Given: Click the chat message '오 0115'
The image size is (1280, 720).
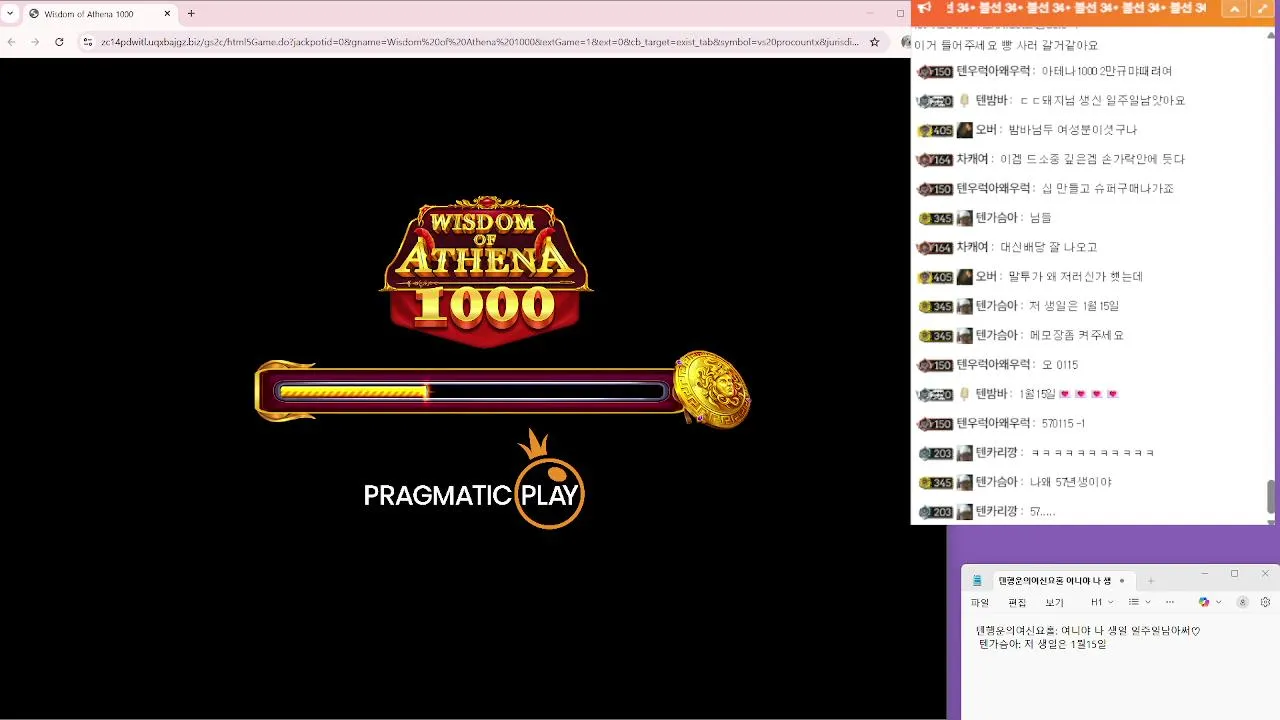Looking at the screenshot, I should click(1060, 365).
